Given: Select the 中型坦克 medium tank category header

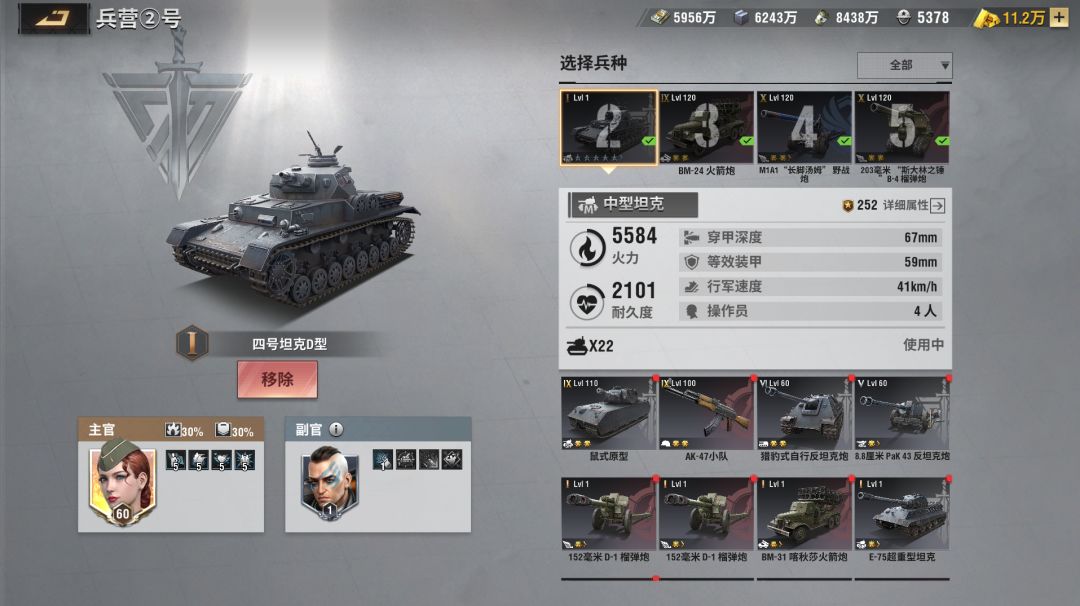Looking at the screenshot, I should 633,205.
